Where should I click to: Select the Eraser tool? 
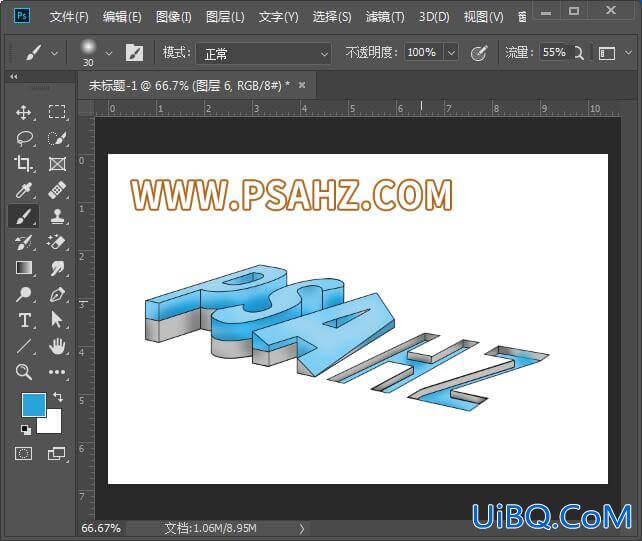[57, 242]
